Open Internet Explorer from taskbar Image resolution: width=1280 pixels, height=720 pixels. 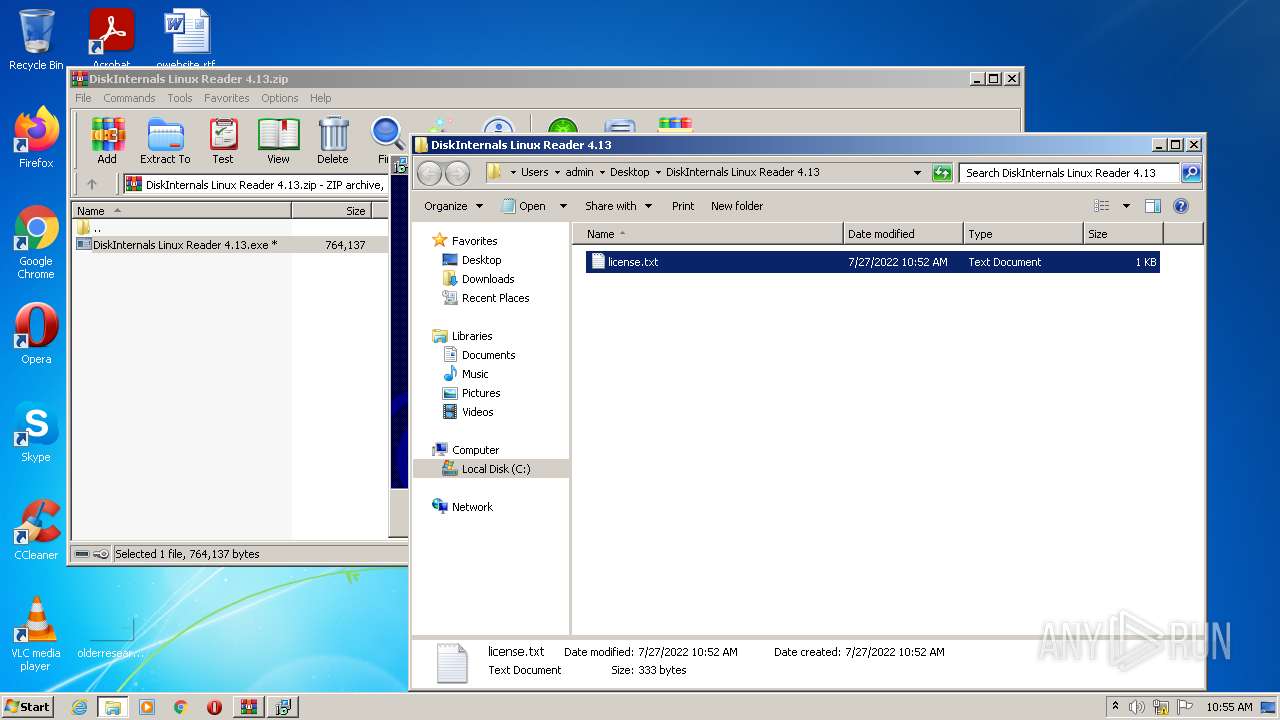[x=79, y=707]
